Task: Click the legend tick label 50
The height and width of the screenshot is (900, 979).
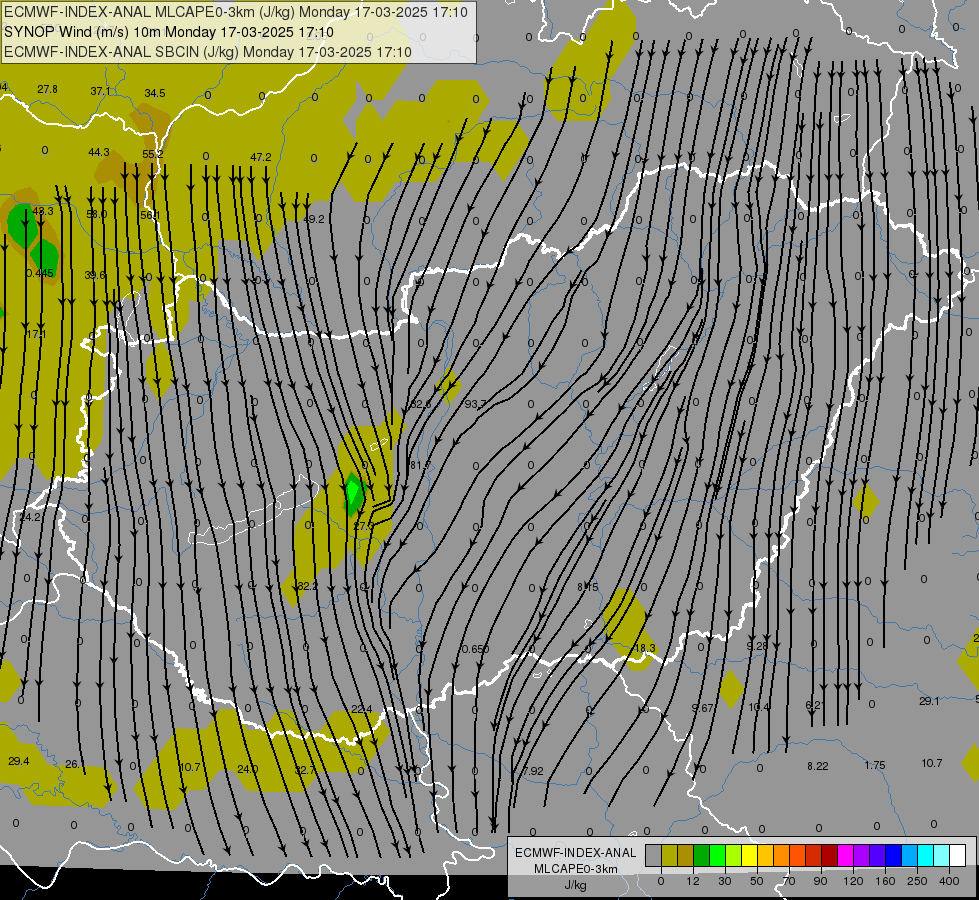Action: (x=757, y=881)
